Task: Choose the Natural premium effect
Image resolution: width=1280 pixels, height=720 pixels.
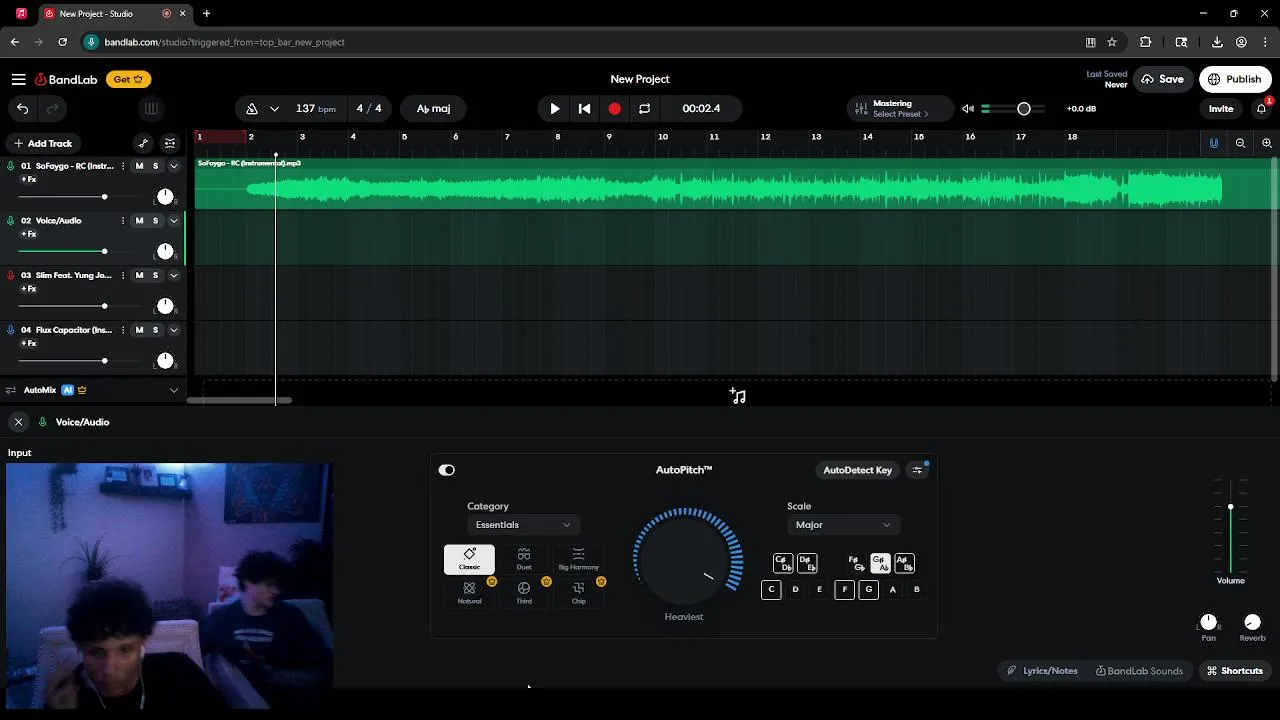Action: 469,592
